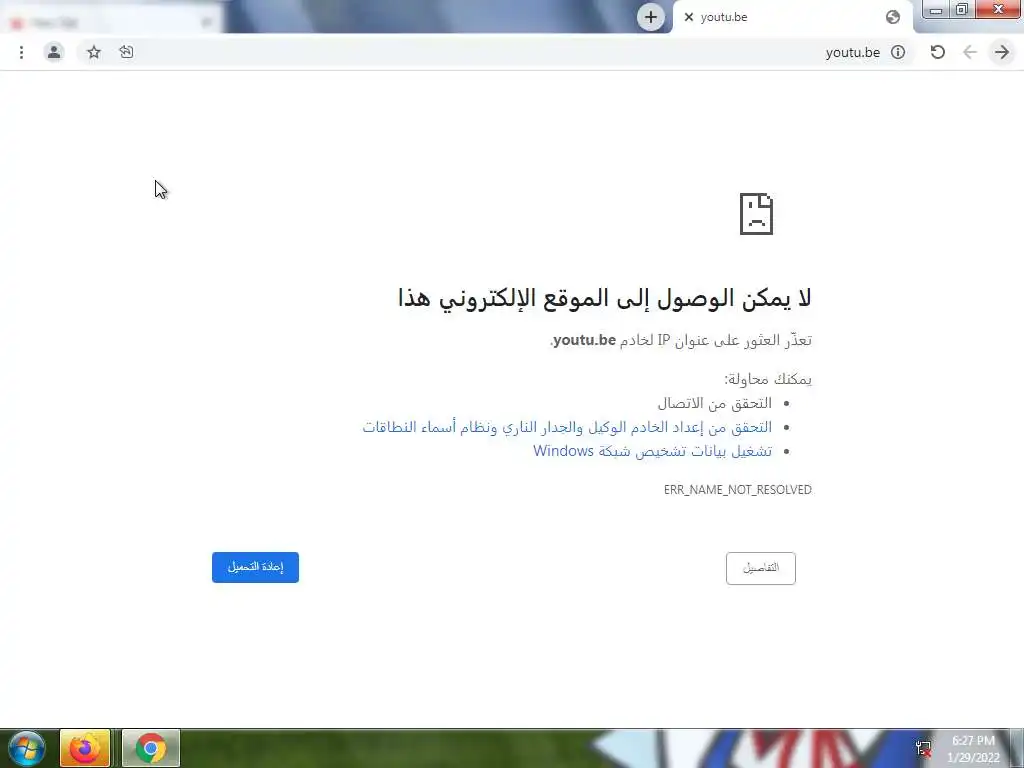This screenshot has height=768, width=1024.
Task: Open the Chrome three-dot menu
Action: (x=22, y=52)
